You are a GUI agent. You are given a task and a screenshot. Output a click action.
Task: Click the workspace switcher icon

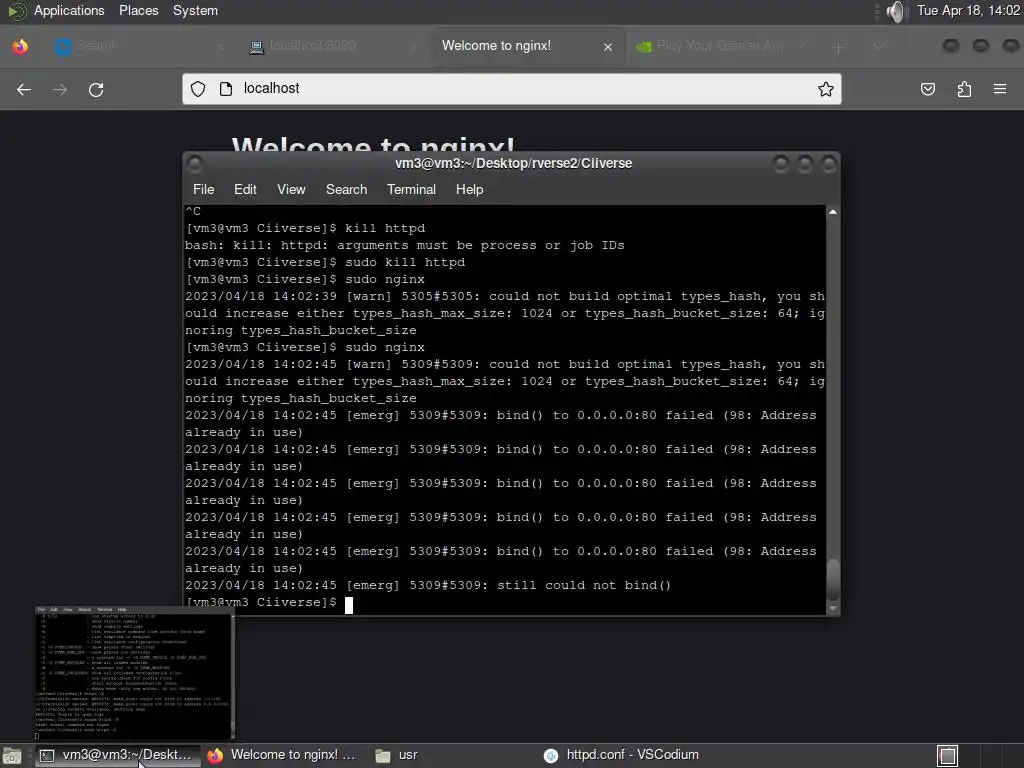[948, 756]
